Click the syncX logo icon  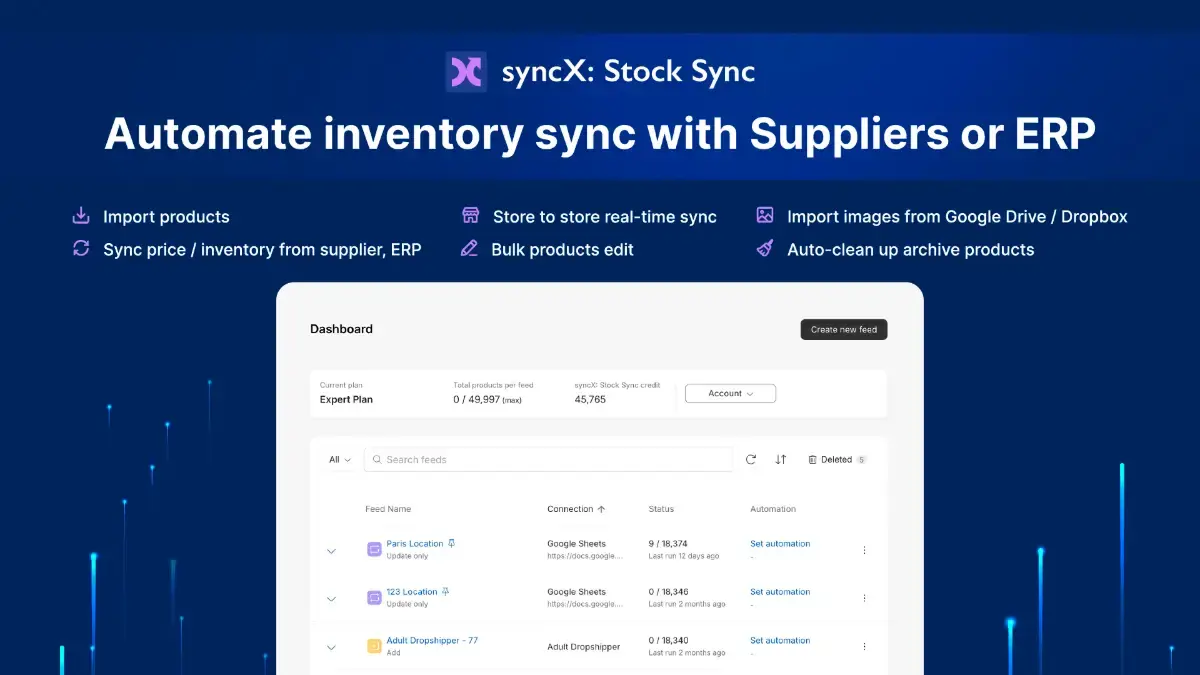(x=466, y=72)
